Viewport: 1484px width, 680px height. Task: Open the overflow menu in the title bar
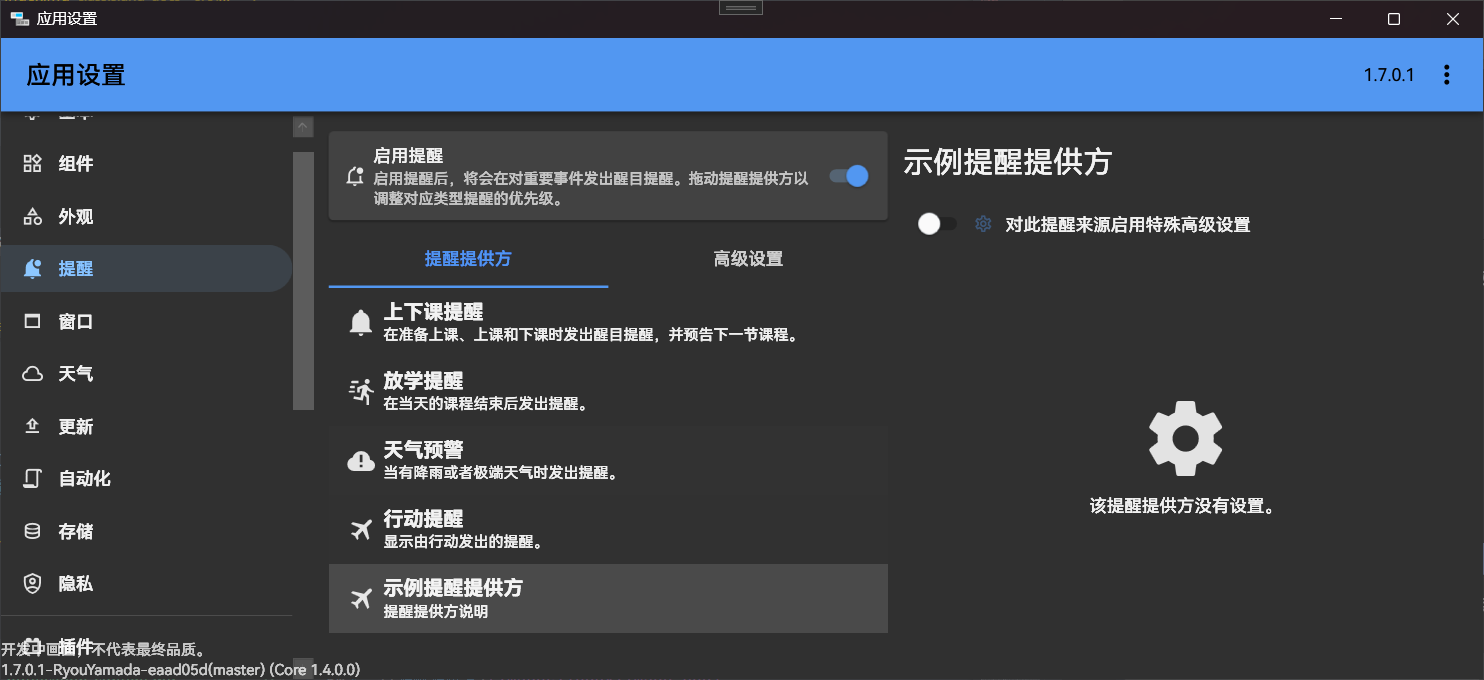pyautogui.click(x=1446, y=73)
